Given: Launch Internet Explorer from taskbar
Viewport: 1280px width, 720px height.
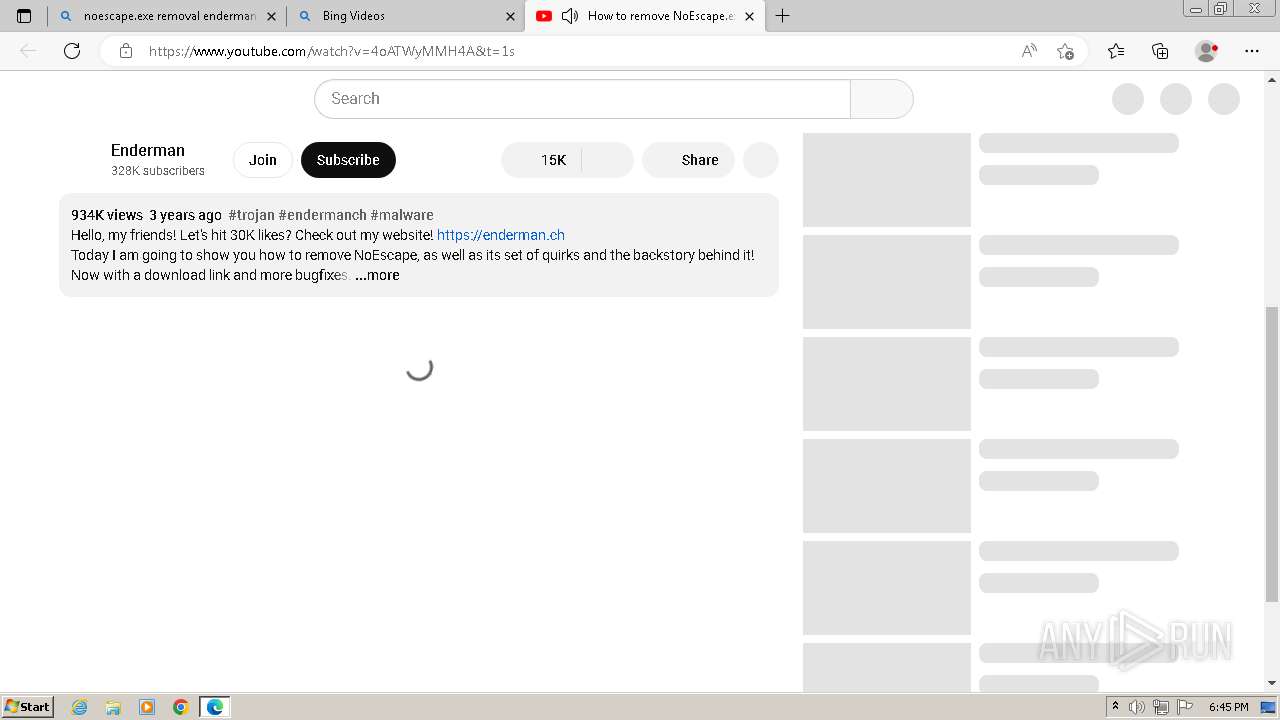Looking at the screenshot, I should point(80,707).
